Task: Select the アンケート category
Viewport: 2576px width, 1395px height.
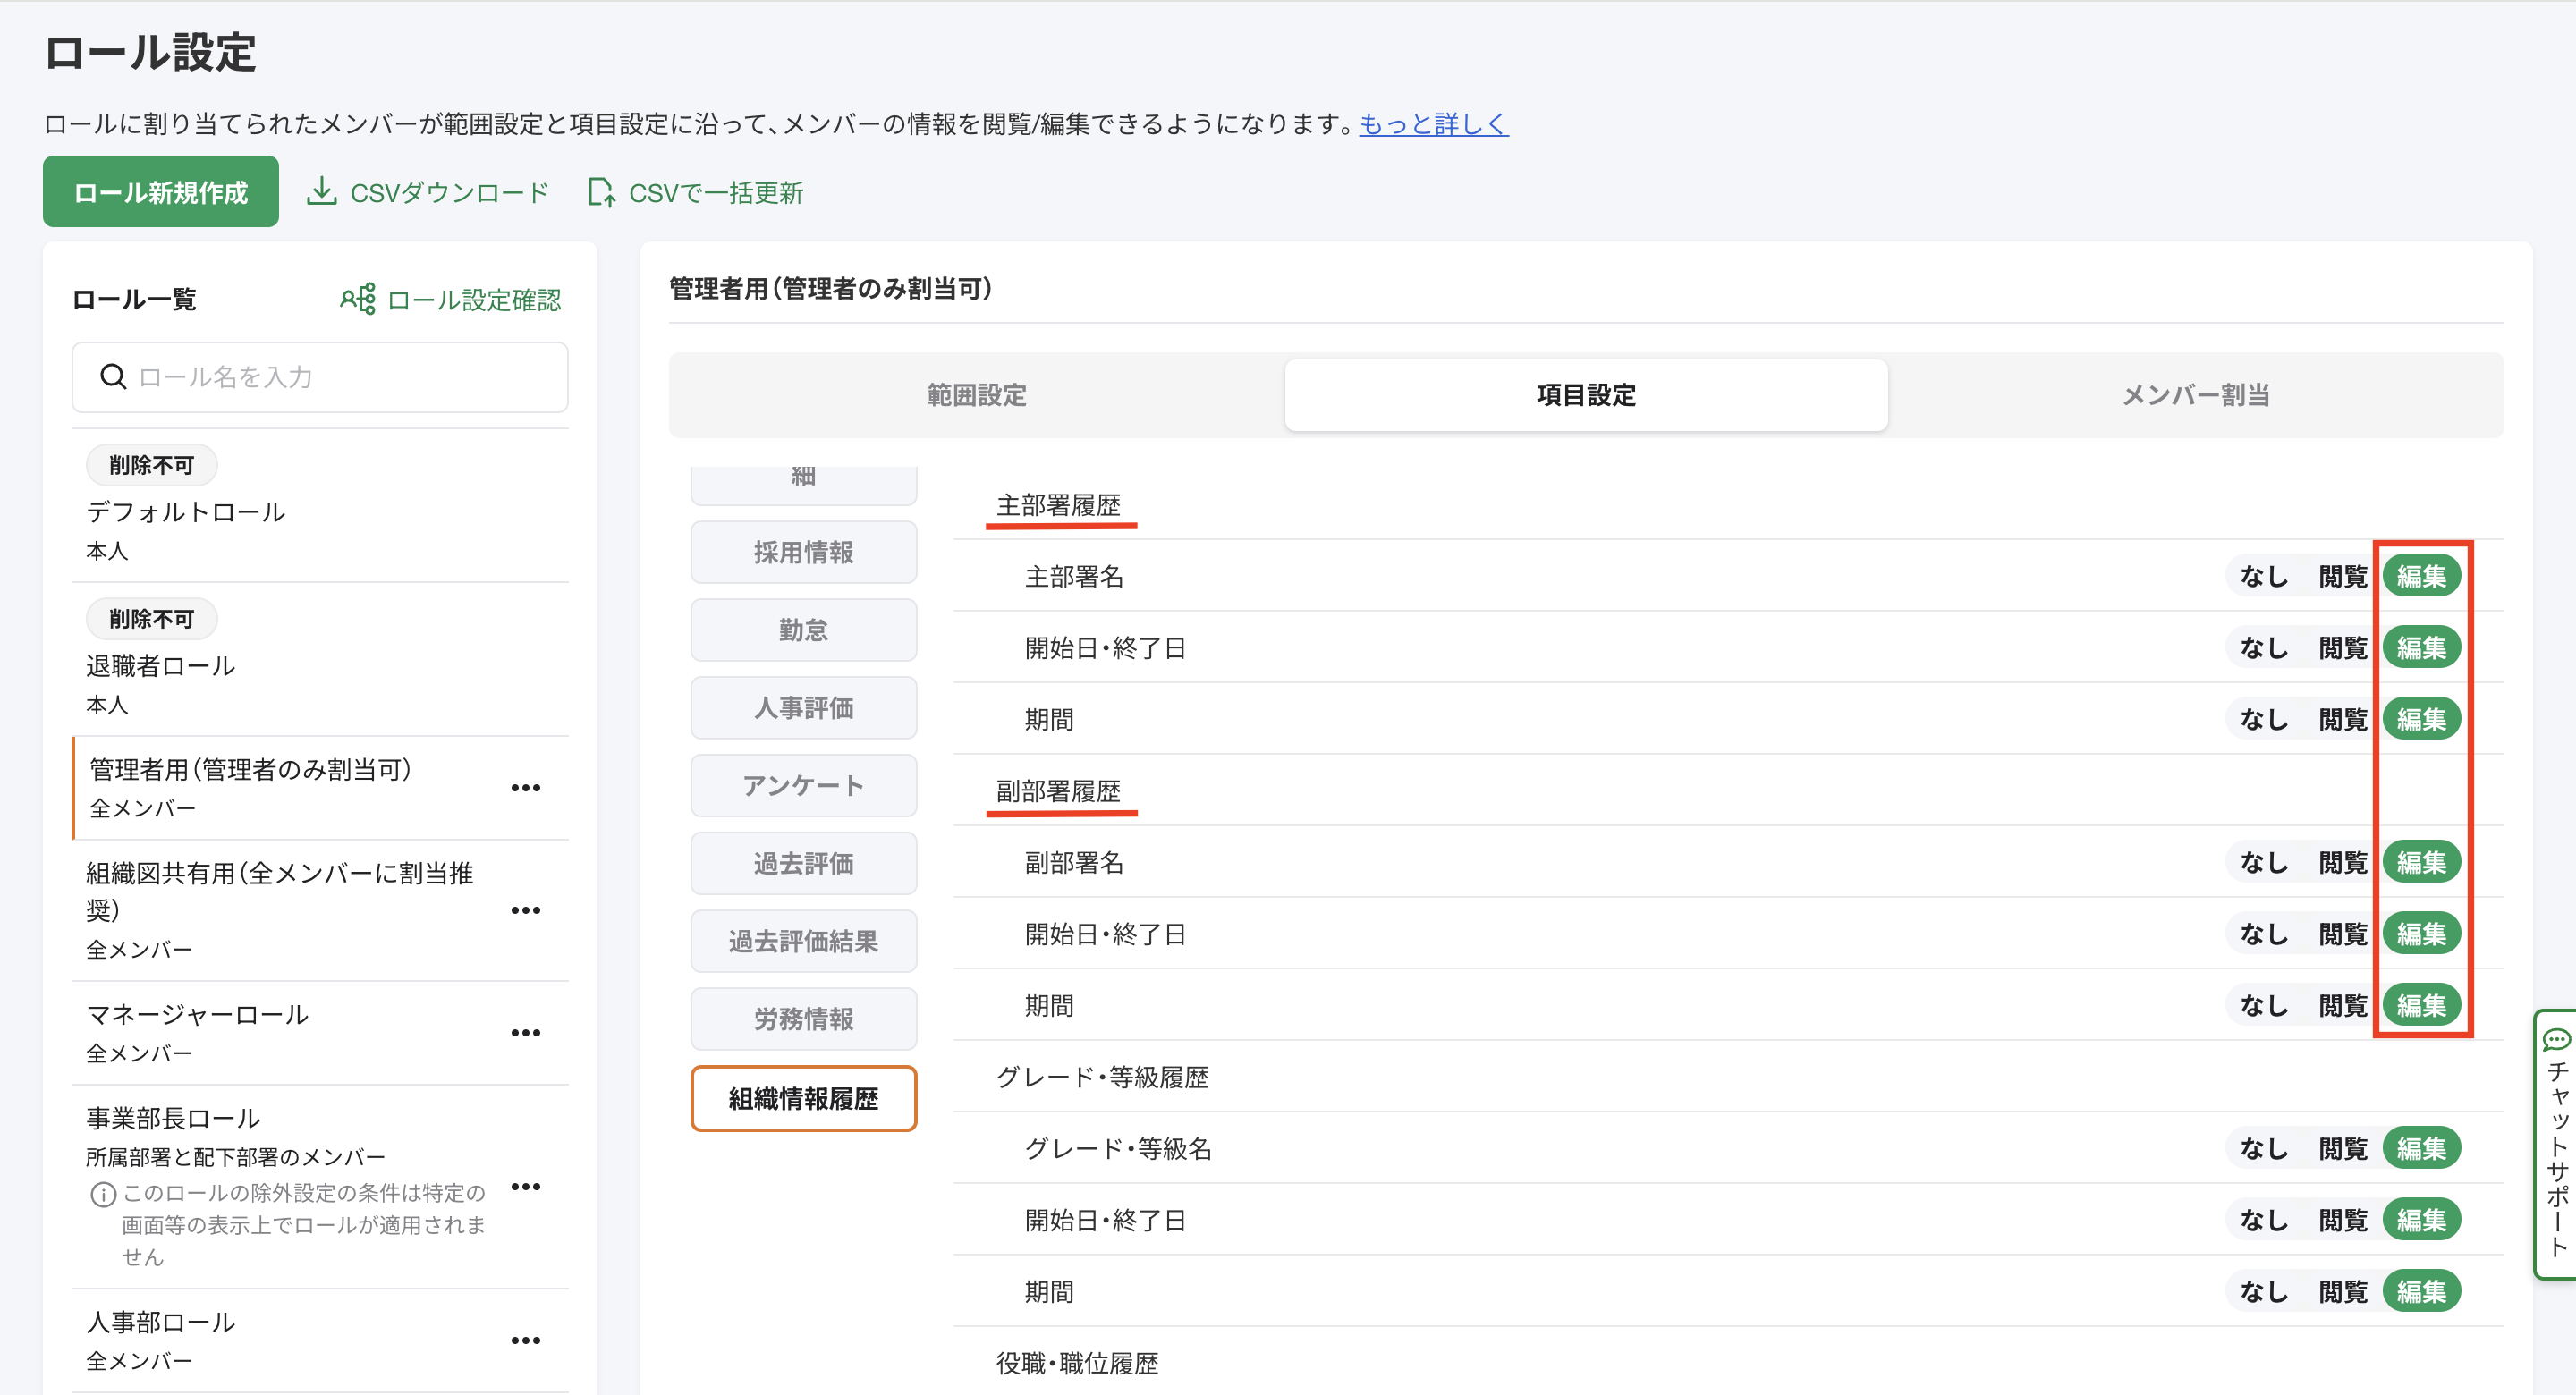Action: pos(803,785)
